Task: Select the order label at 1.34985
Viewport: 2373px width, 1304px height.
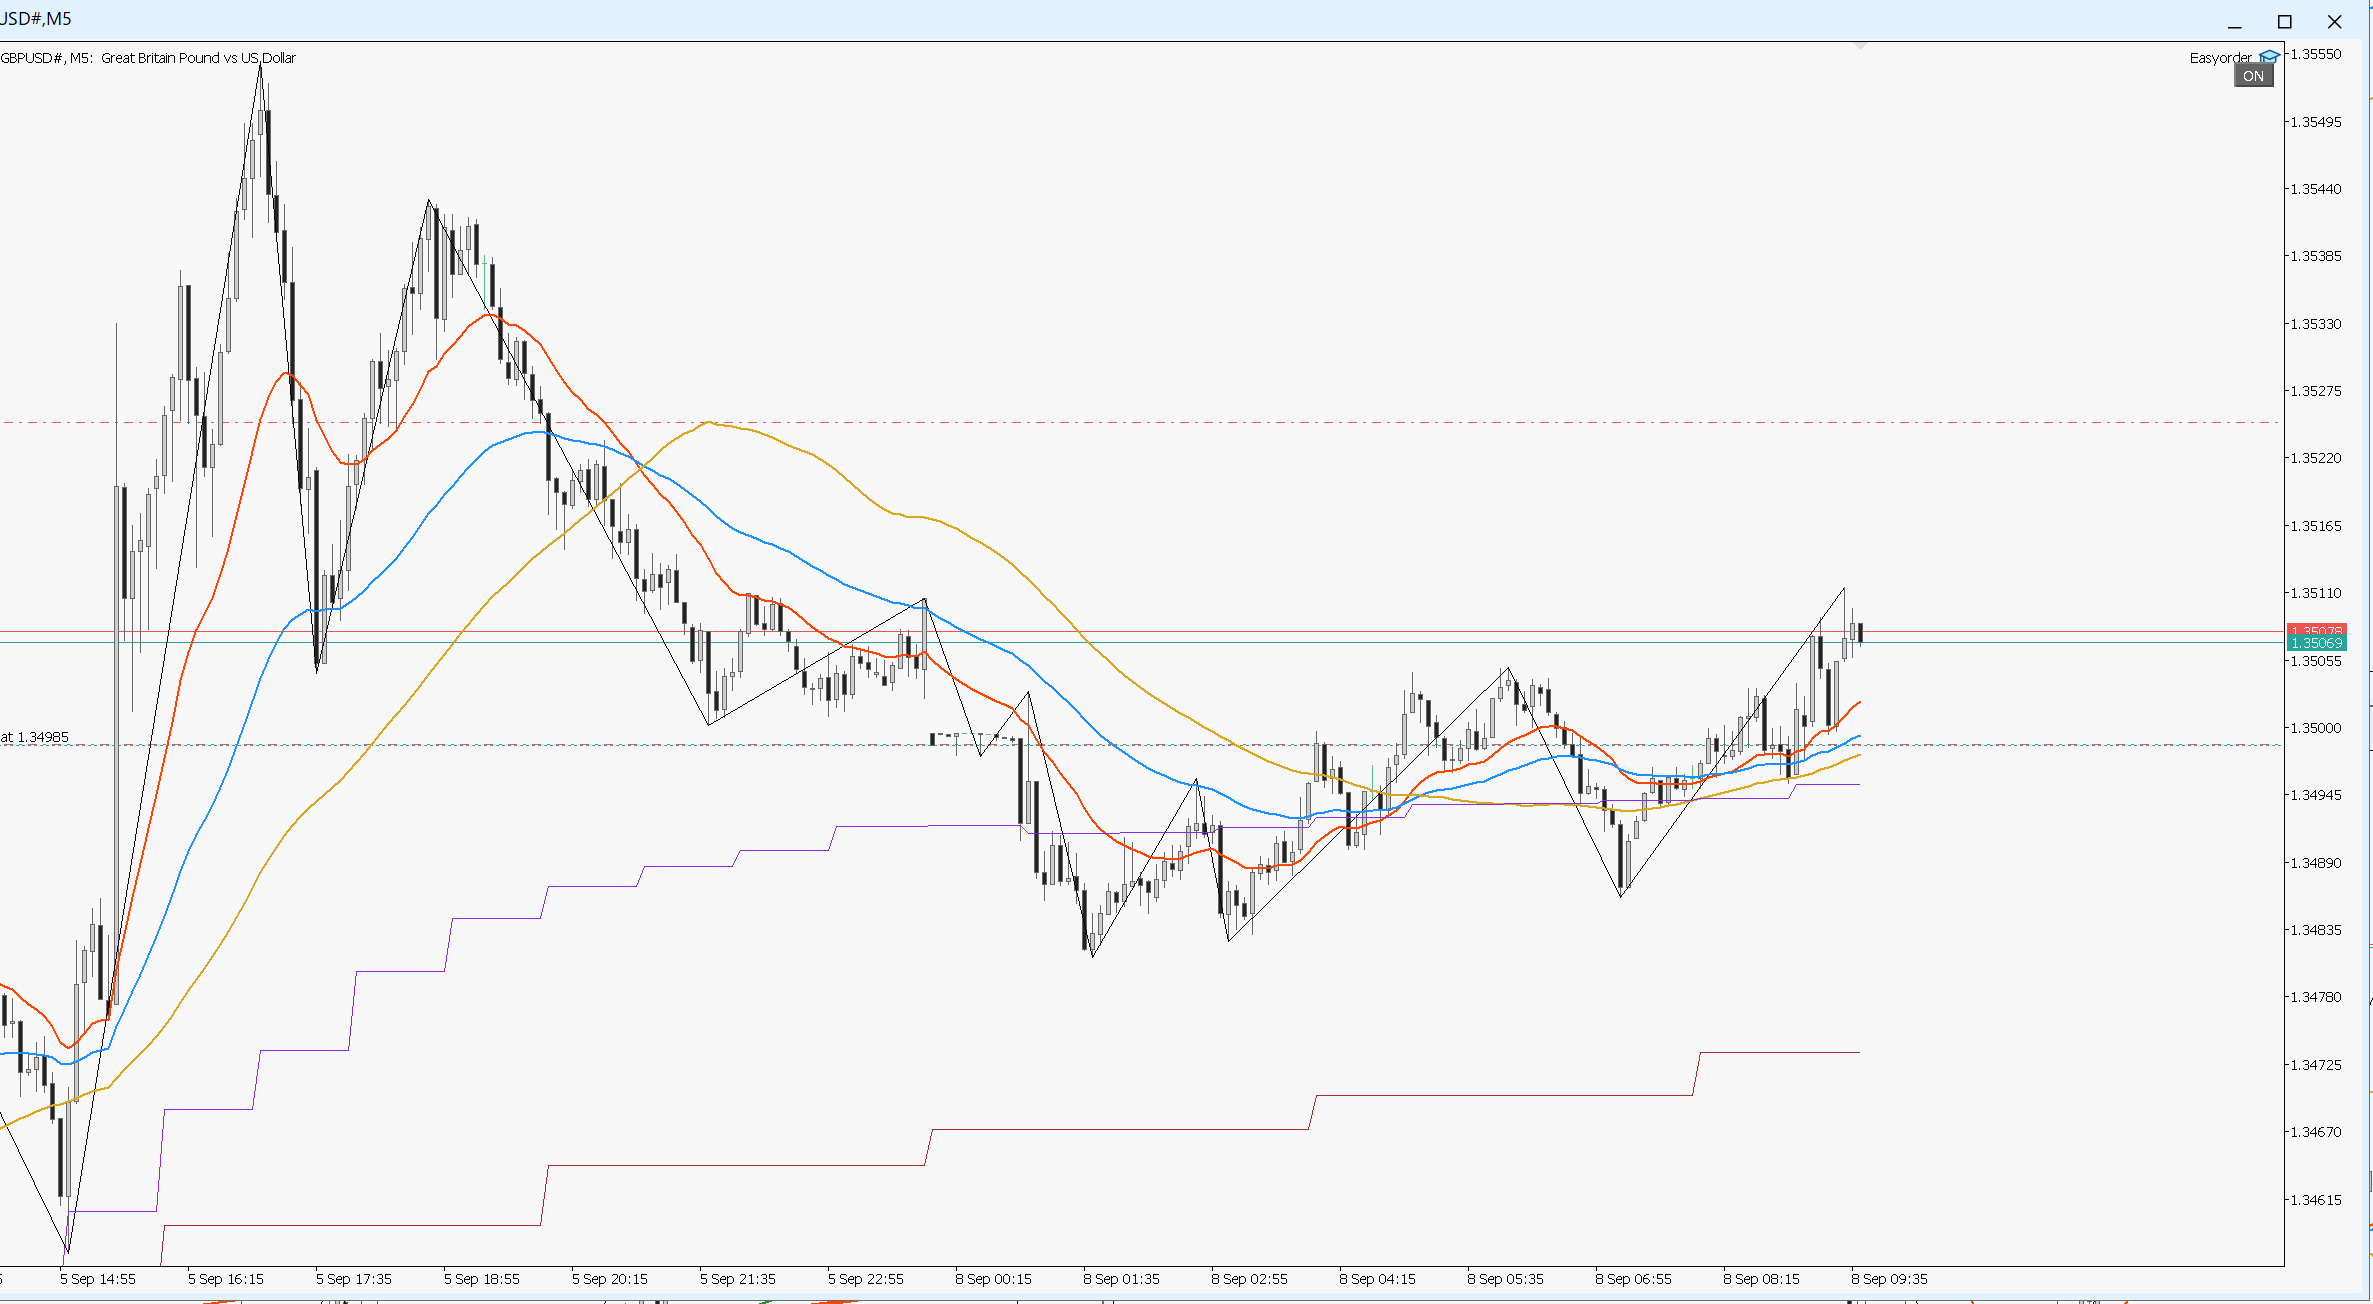Action: click(35, 737)
